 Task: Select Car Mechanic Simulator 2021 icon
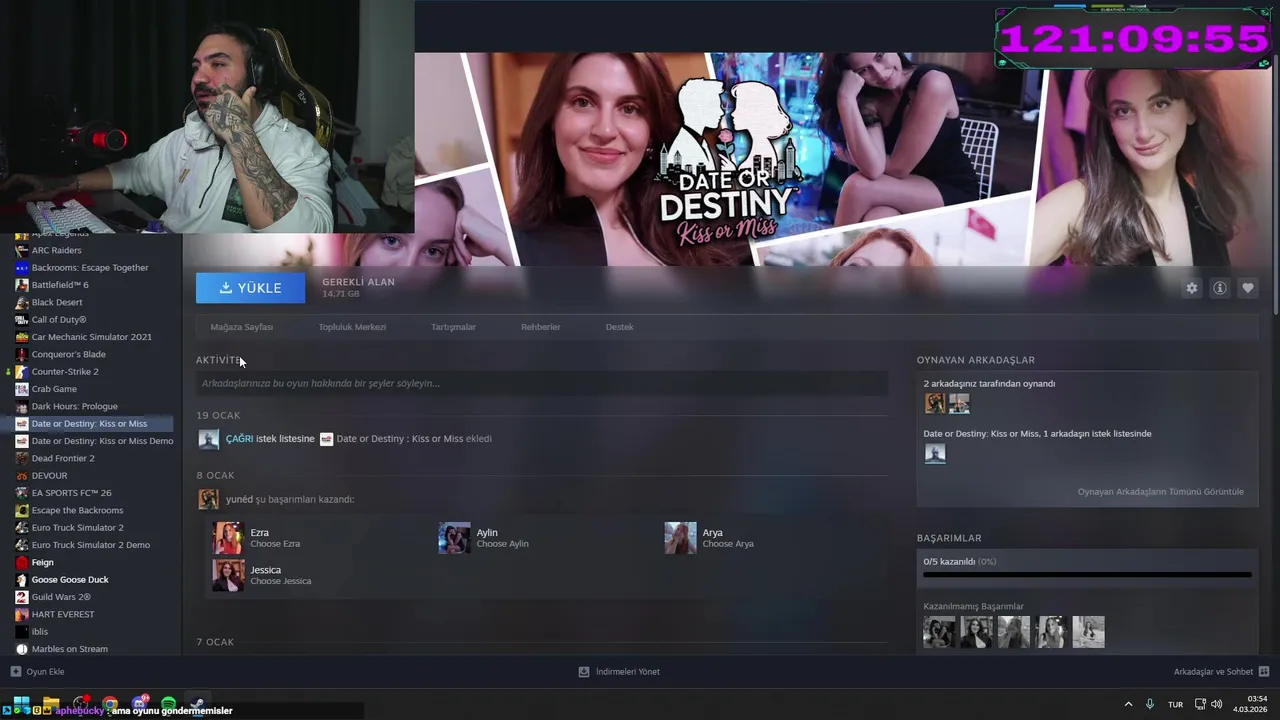(x=22, y=337)
